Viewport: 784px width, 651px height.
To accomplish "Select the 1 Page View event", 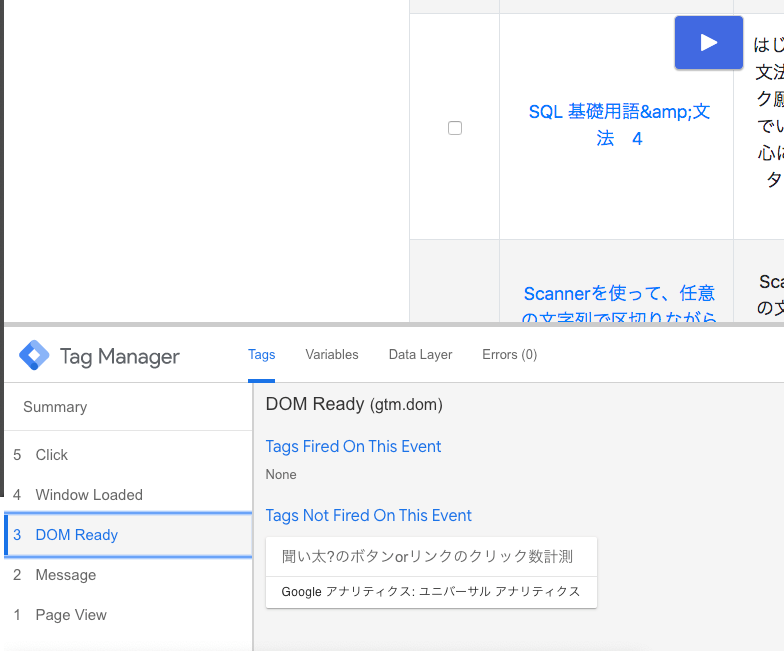I will (x=128, y=615).
